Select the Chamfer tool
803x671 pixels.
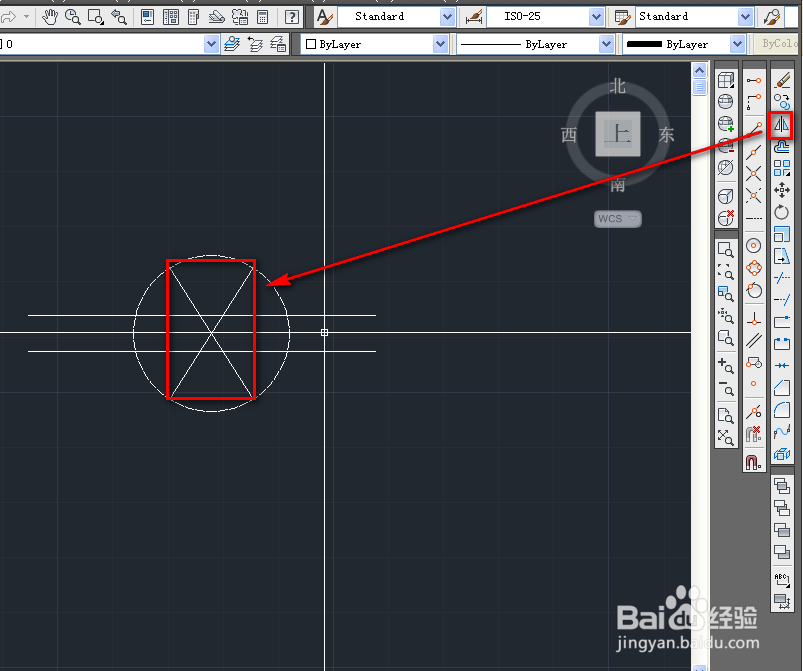pyautogui.click(x=782, y=388)
